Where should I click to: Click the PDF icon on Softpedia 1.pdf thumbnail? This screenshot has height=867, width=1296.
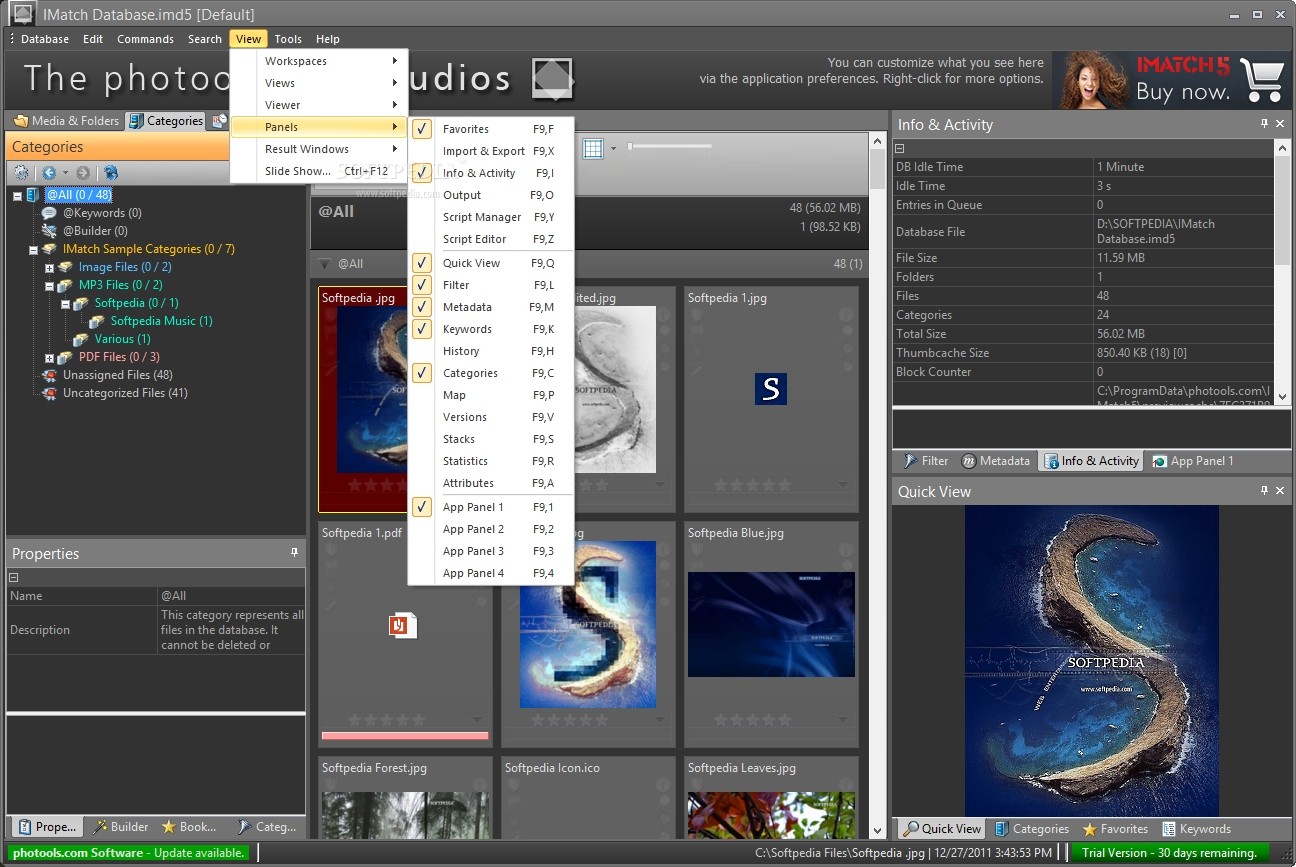tap(403, 625)
